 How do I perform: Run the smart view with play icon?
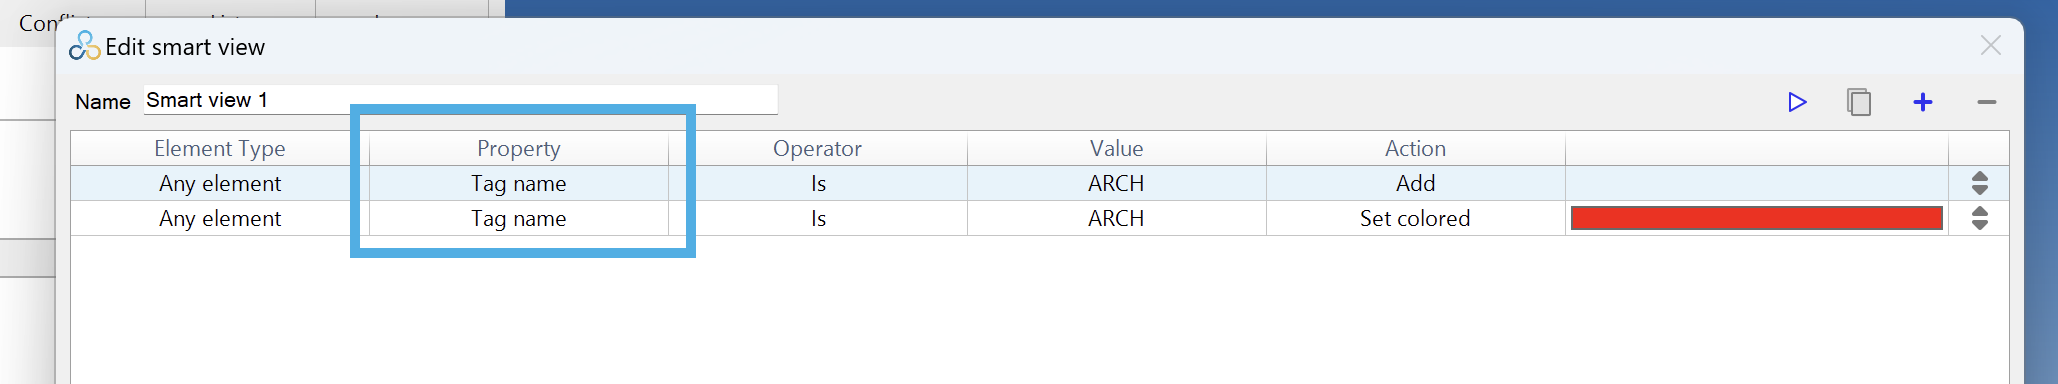1797,102
